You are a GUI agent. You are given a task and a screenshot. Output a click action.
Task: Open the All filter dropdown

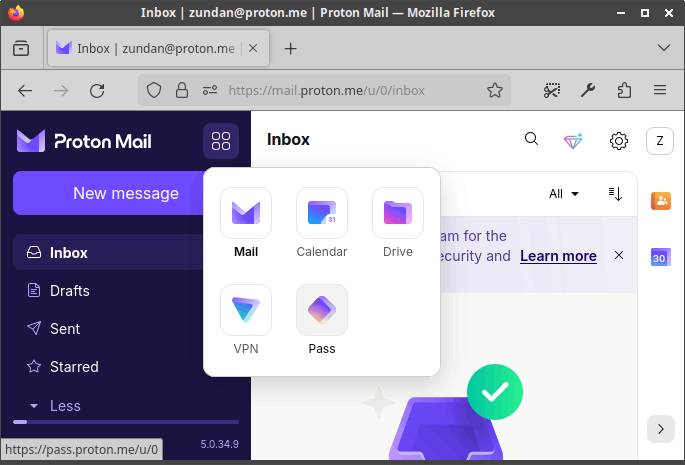point(564,194)
